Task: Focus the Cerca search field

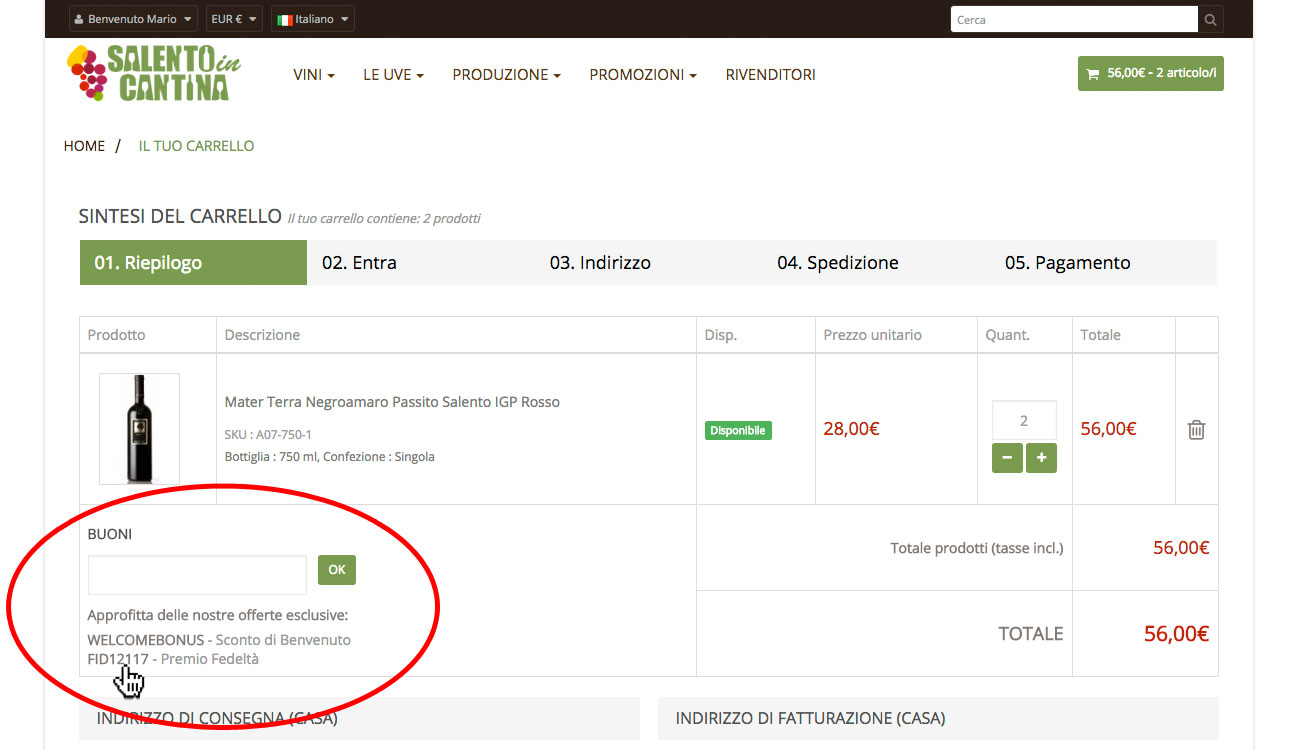Action: (1073, 19)
